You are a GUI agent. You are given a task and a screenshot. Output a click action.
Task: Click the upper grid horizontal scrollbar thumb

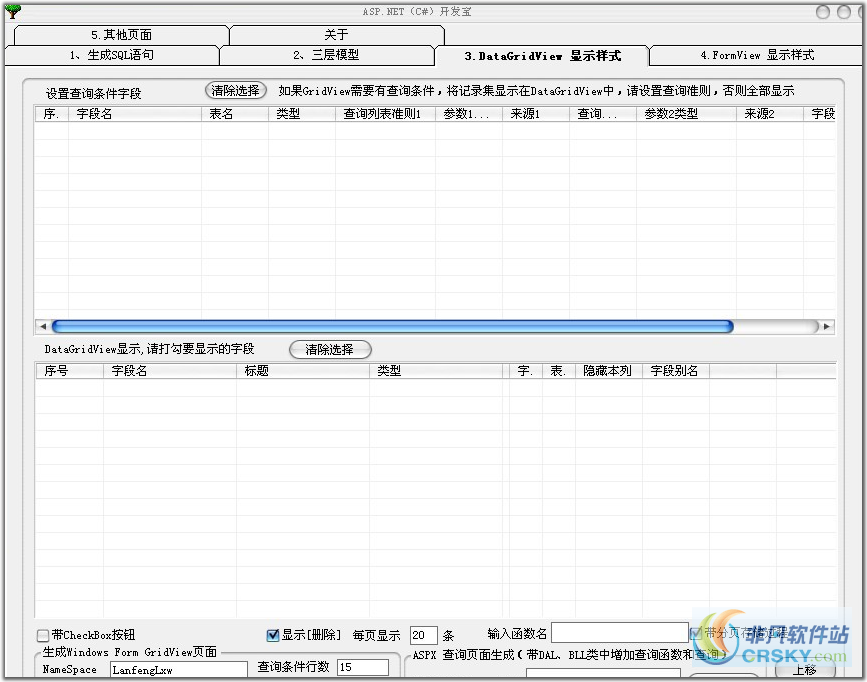[x=393, y=326]
